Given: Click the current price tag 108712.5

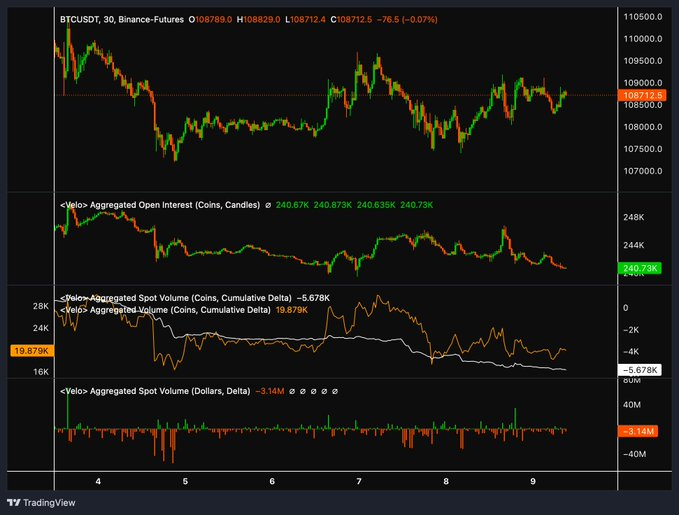Looking at the screenshot, I should [642, 95].
